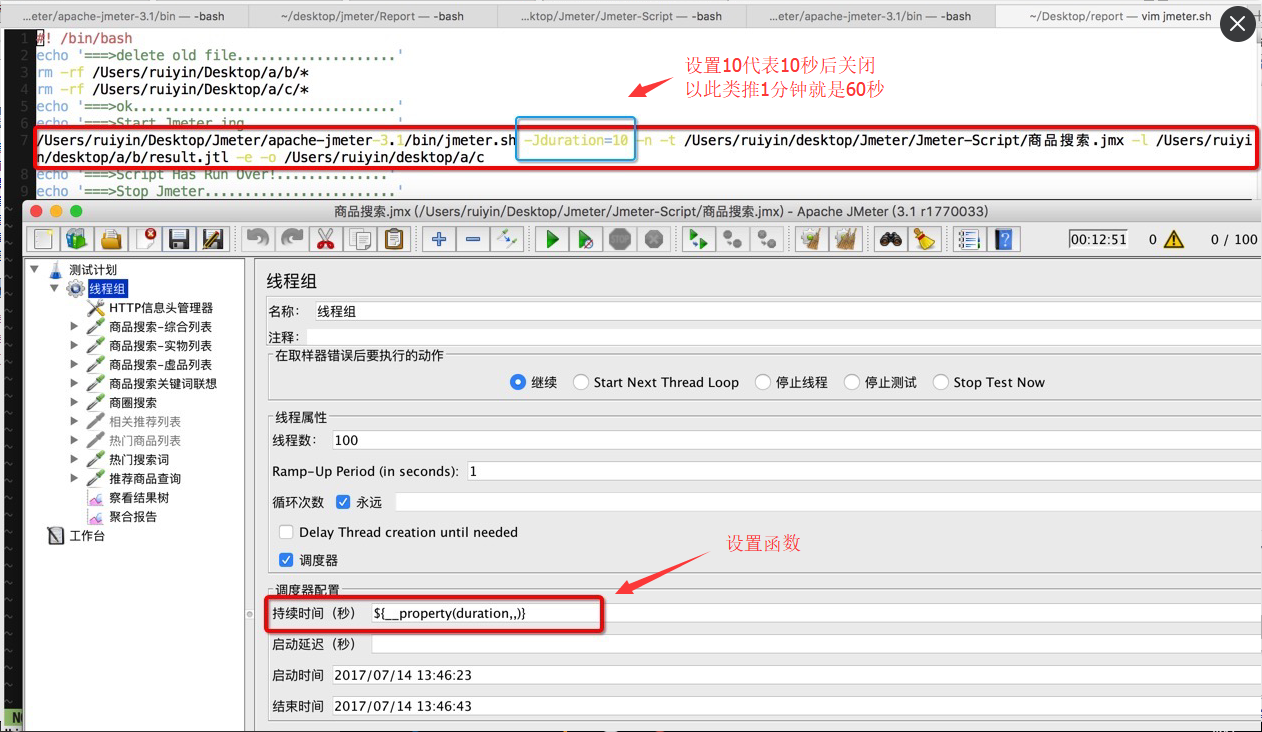The height and width of the screenshot is (732, 1262).
Task: Click the Shutdown test icon
Action: [x=654, y=239]
